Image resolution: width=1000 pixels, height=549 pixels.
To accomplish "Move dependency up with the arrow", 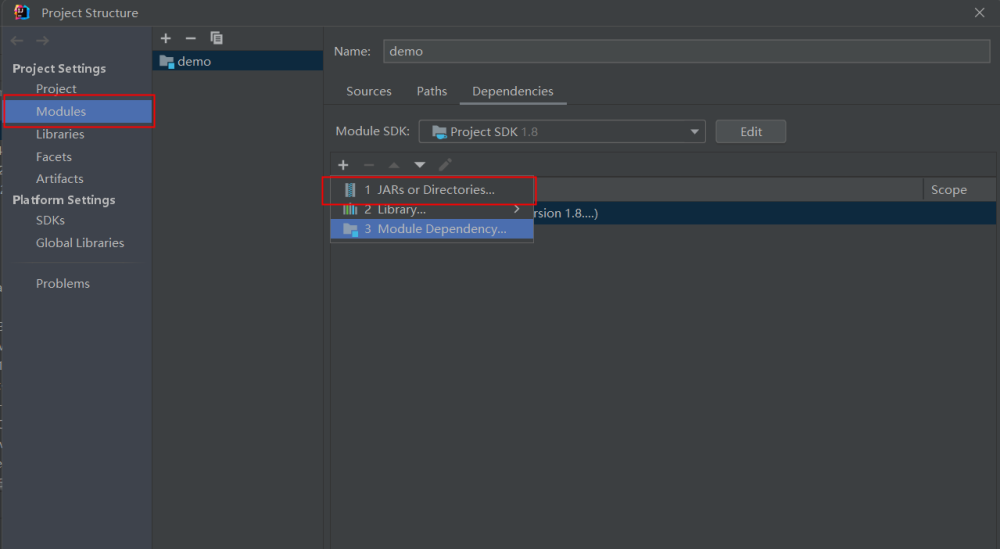I will 394,165.
